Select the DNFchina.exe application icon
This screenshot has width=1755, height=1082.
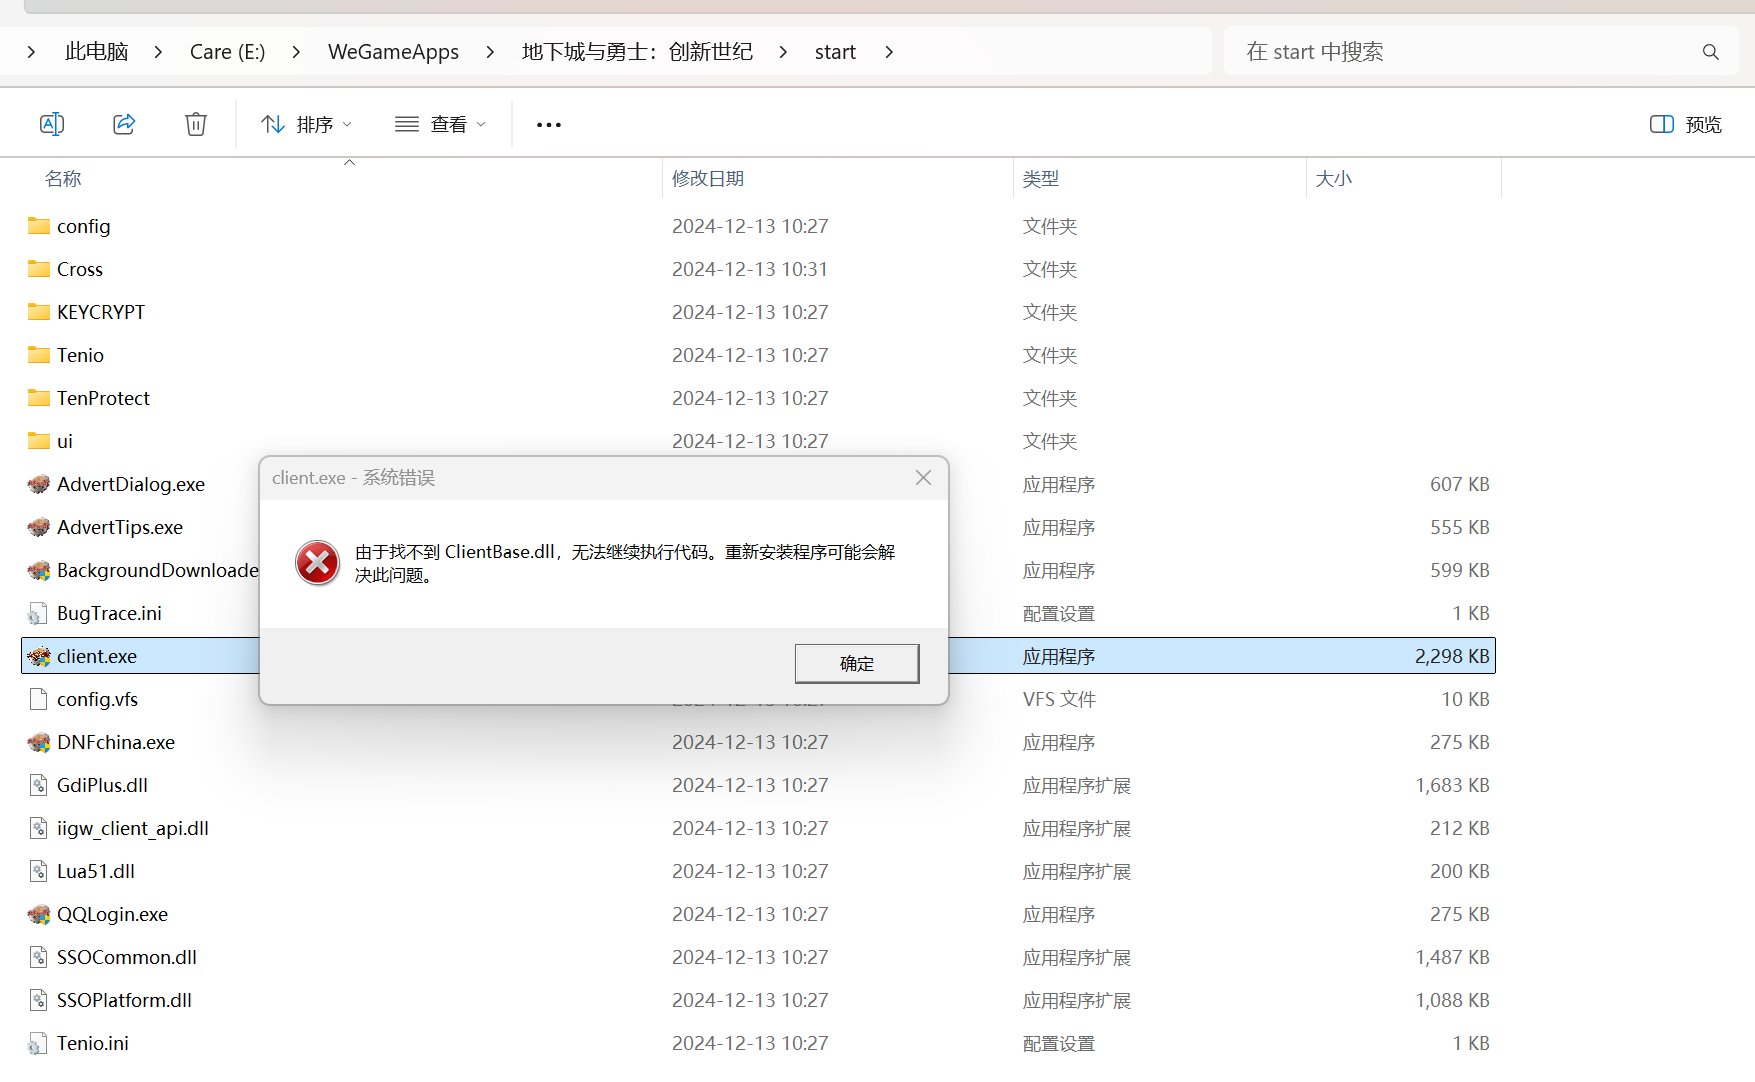pos(39,743)
